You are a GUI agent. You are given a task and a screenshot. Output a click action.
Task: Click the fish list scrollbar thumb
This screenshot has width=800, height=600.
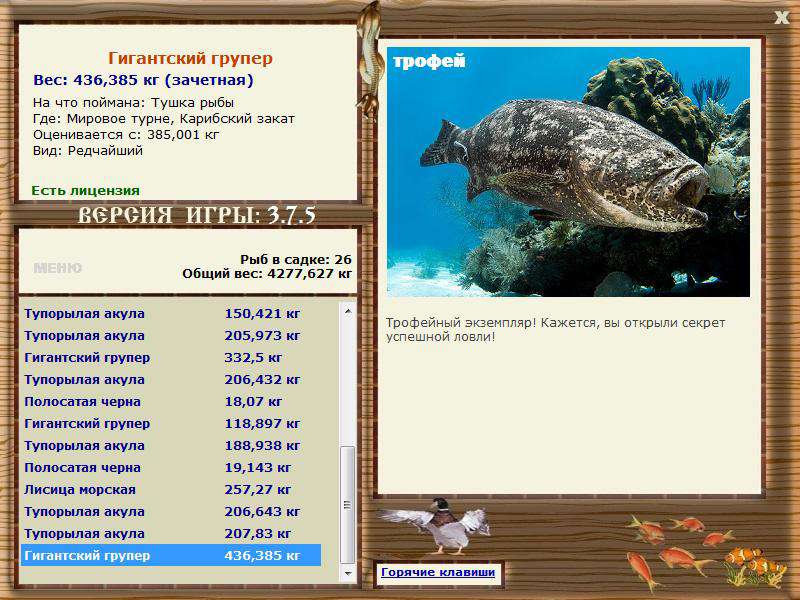click(x=348, y=505)
